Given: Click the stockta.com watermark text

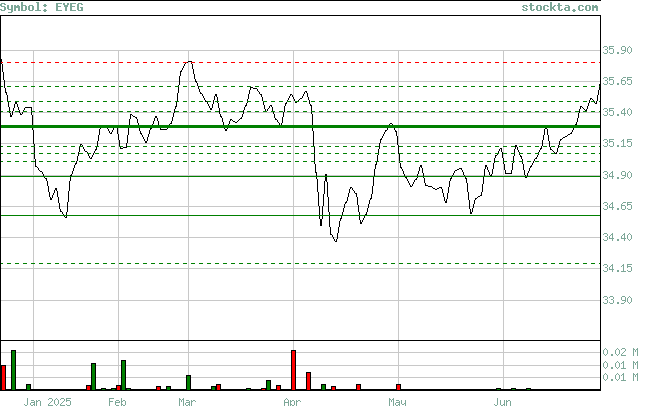Looking at the screenshot, I should pos(560,8).
